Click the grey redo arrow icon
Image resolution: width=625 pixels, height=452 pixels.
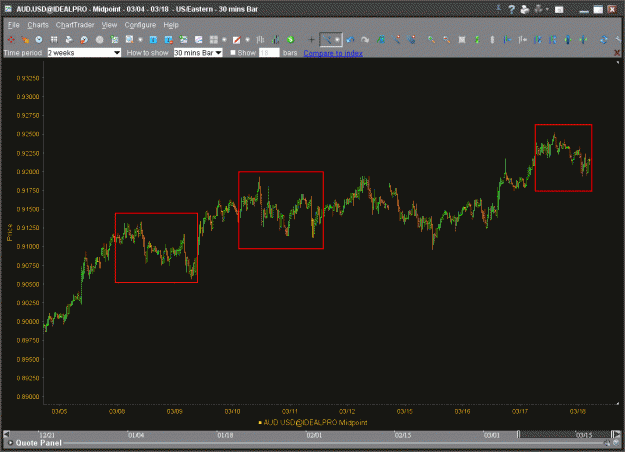click(365, 39)
